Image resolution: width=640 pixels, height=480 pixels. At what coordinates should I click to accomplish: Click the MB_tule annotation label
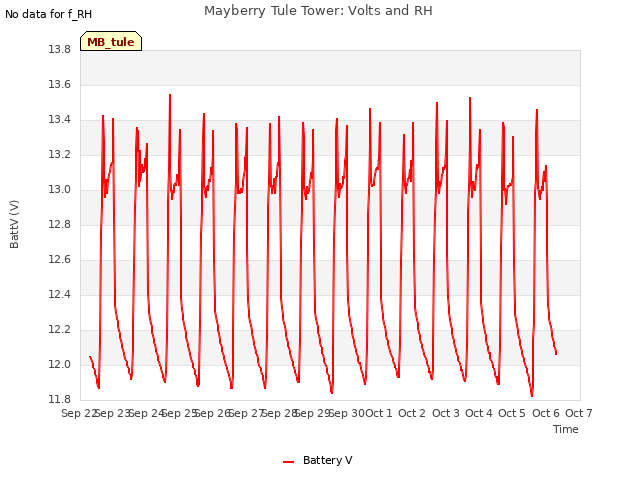[x=111, y=41]
